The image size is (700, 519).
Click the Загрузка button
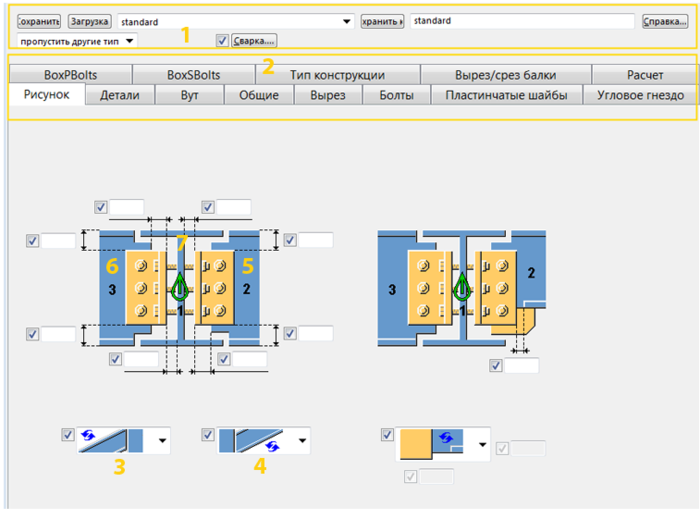tap(89, 21)
